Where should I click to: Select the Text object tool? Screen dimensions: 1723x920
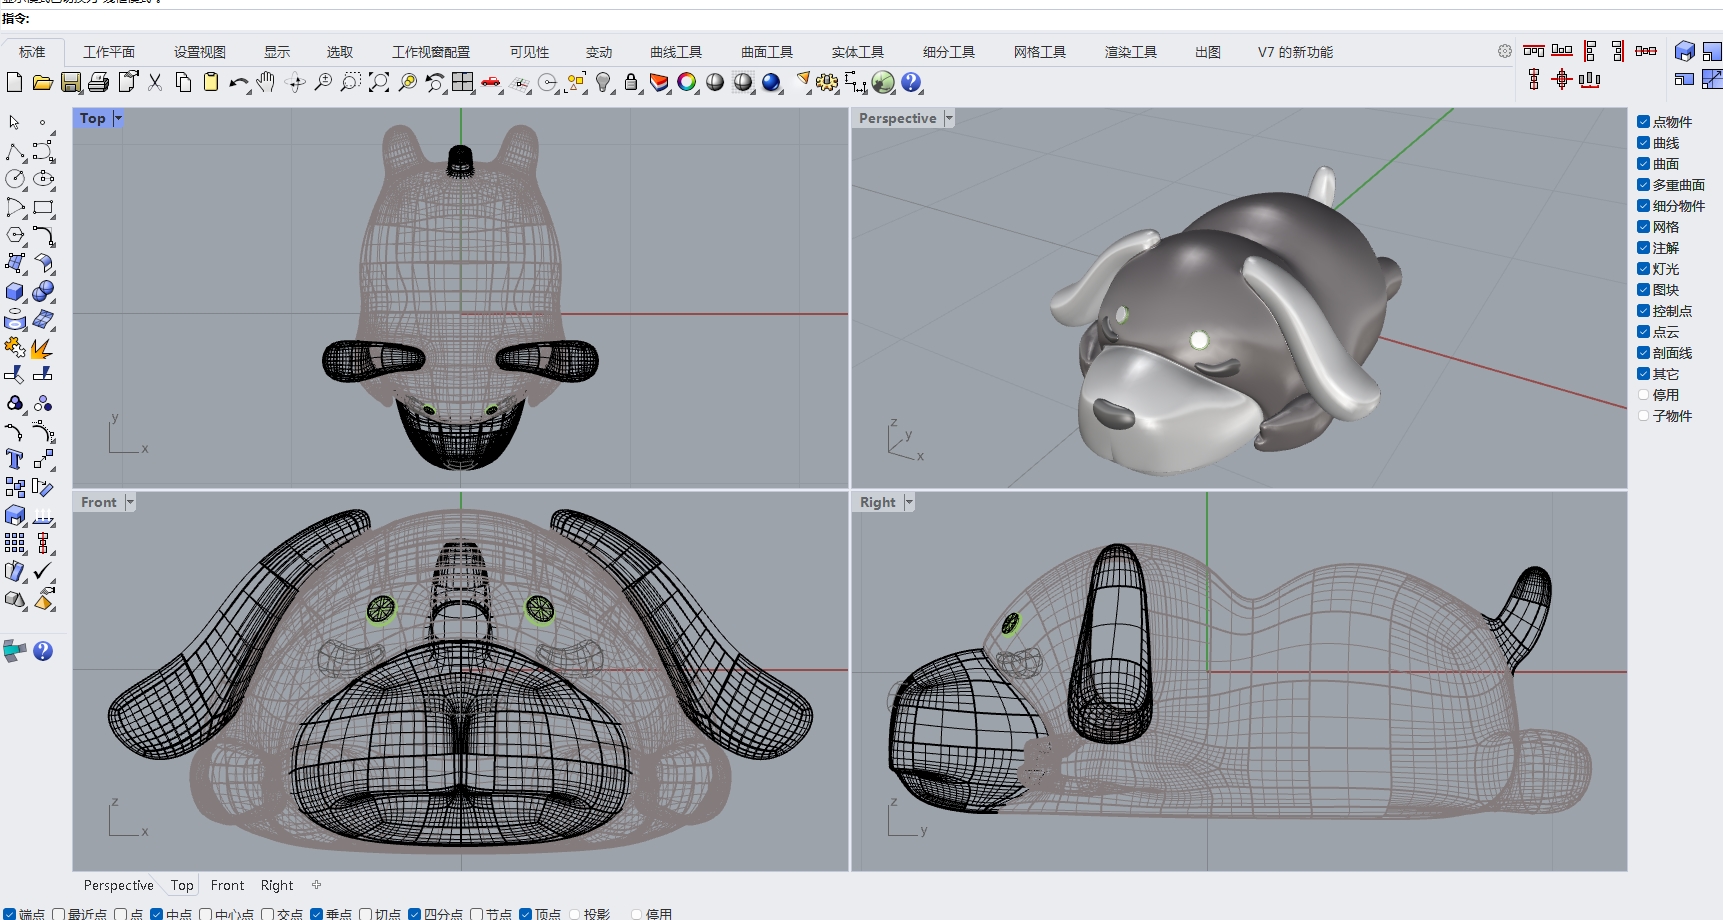[15, 459]
